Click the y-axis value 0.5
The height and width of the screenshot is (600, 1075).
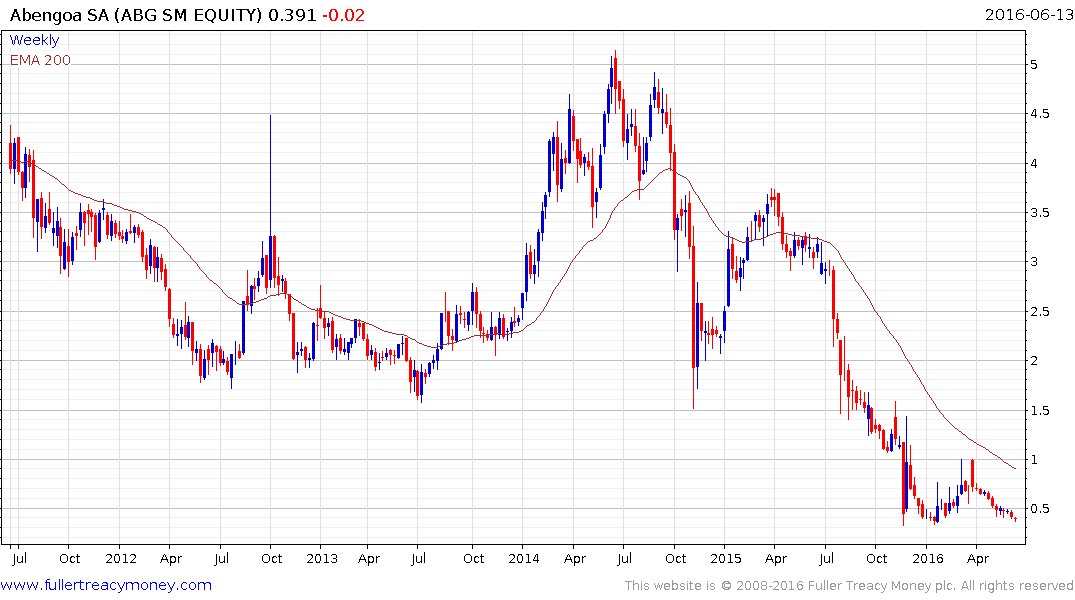tap(1040, 509)
